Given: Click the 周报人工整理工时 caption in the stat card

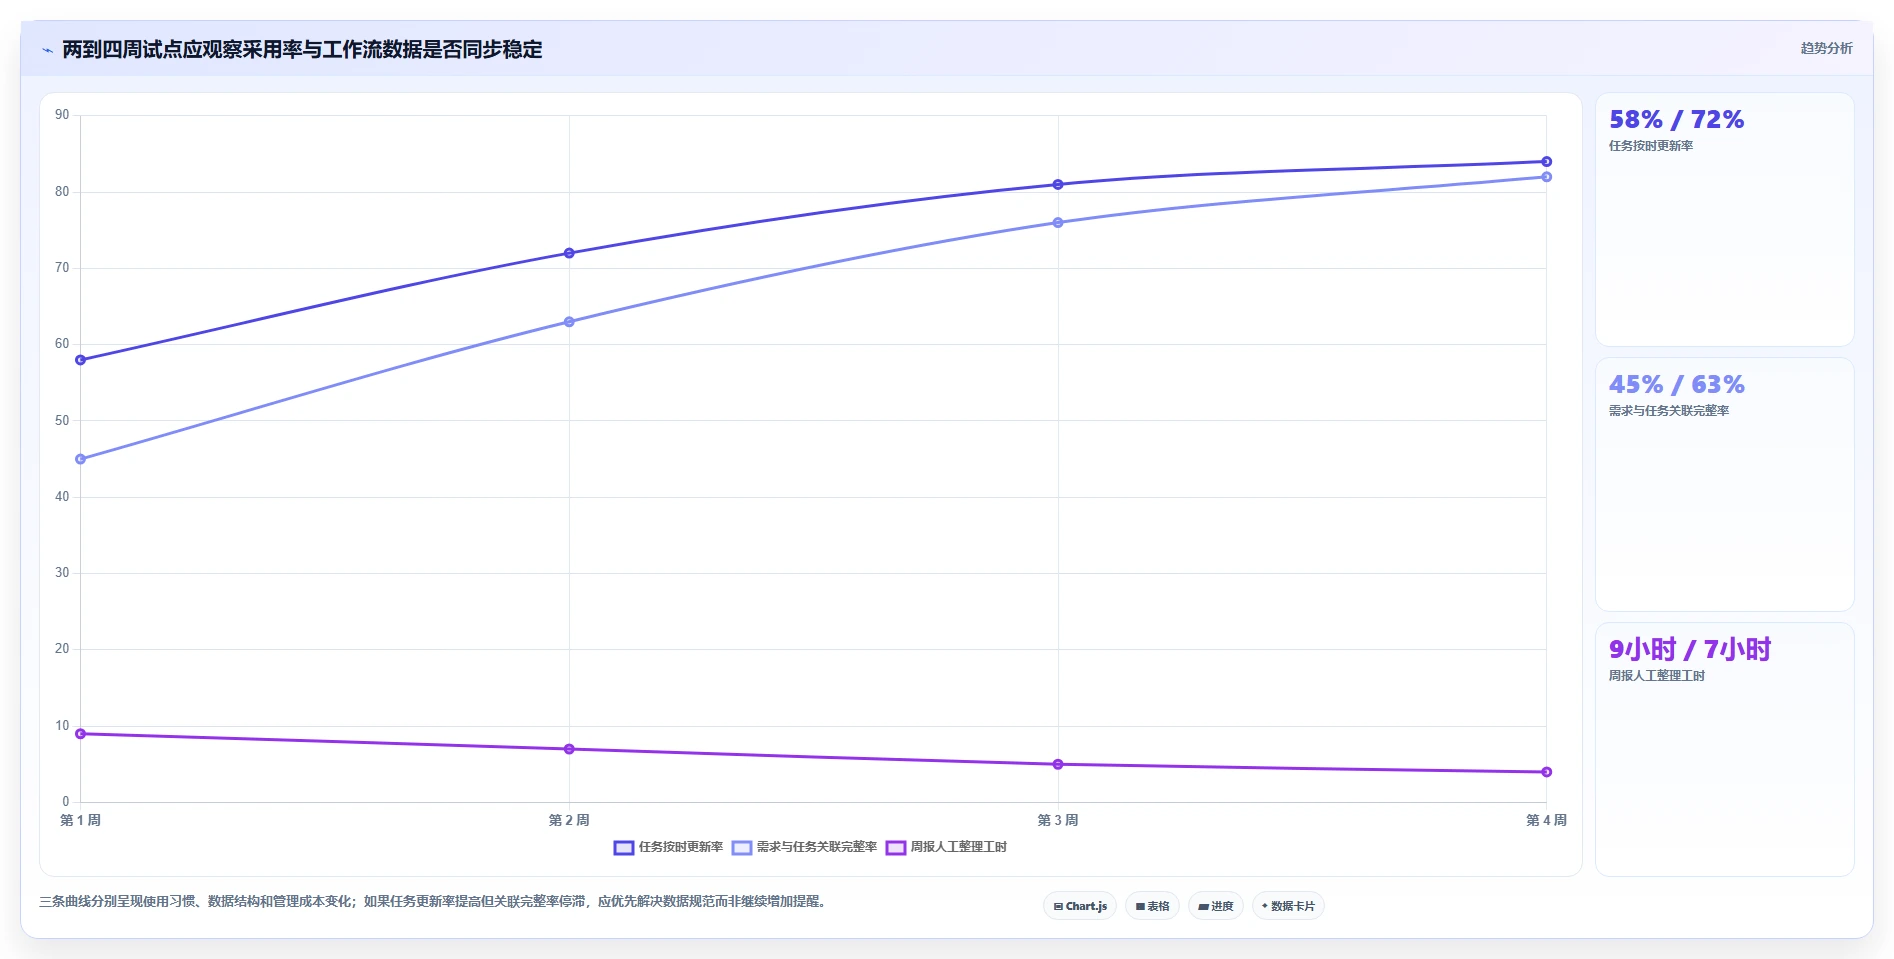Looking at the screenshot, I should click(x=1657, y=676).
